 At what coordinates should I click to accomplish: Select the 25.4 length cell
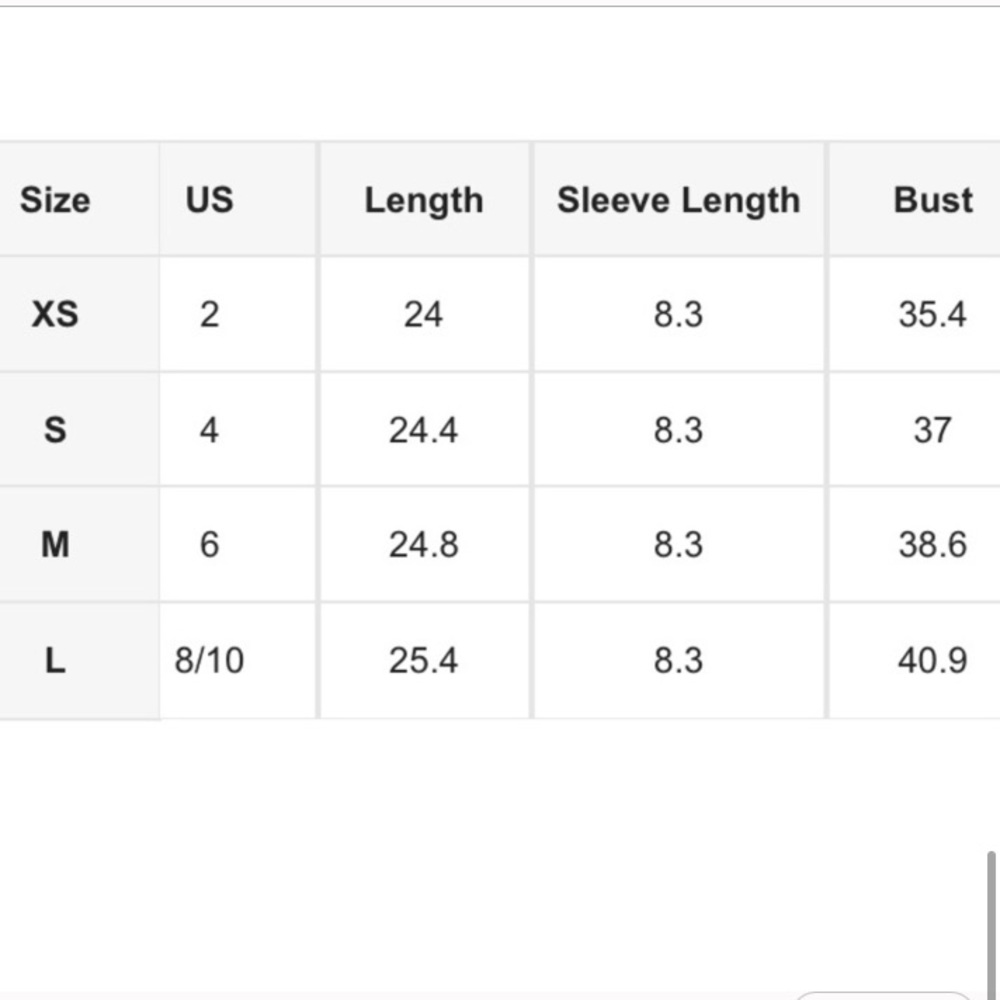point(424,660)
